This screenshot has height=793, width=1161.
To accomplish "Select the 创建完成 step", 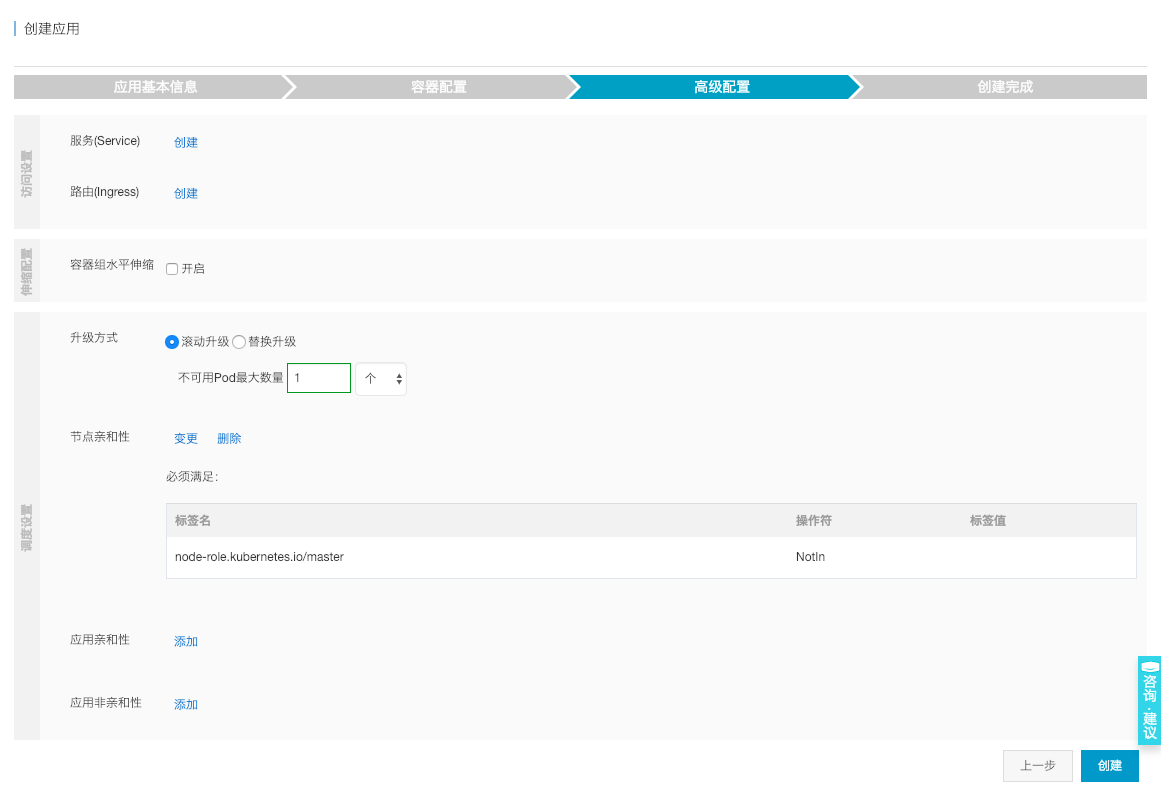I will click(x=1005, y=87).
